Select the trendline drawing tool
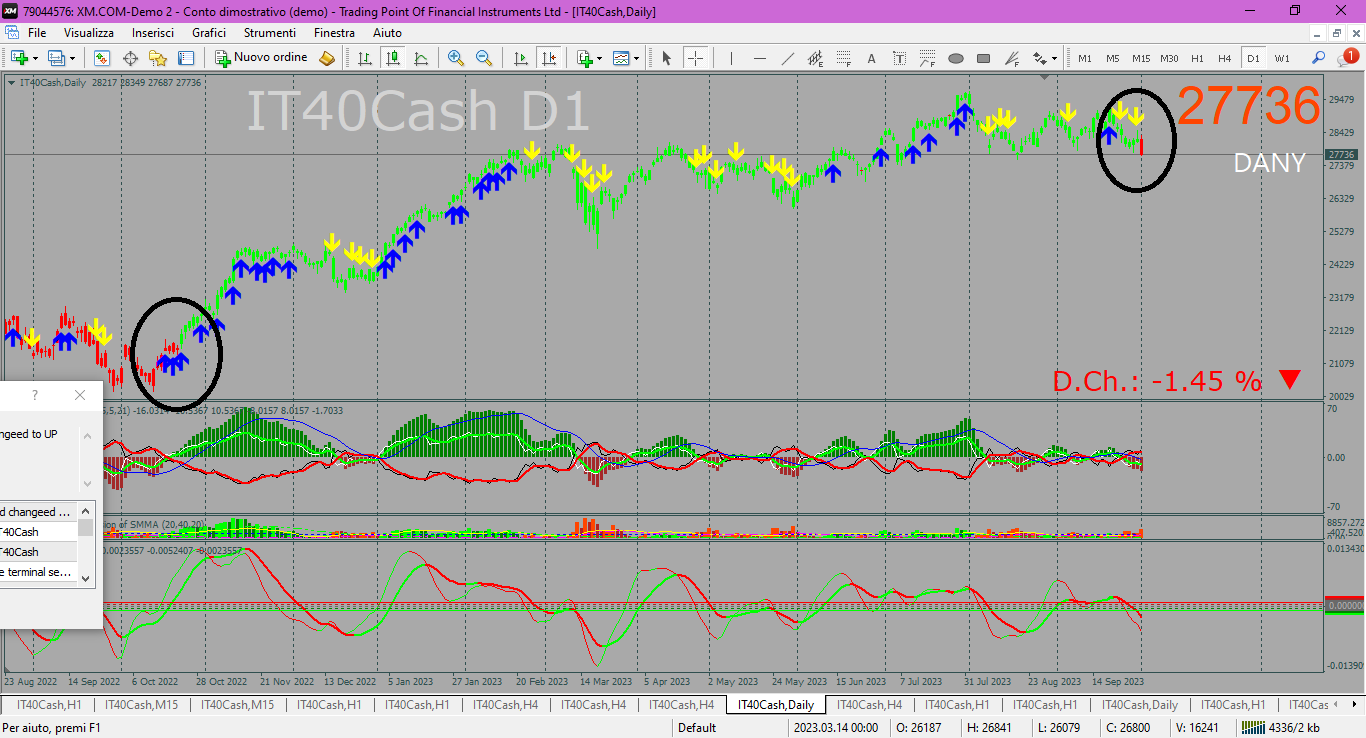 click(787, 58)
